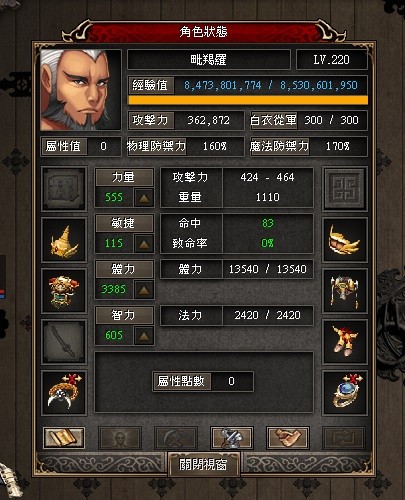The width and height of the screenshot is (405, 500).
Task: Open the scroll icon at bottom toolbar
Action: click(x=64, y=438)
